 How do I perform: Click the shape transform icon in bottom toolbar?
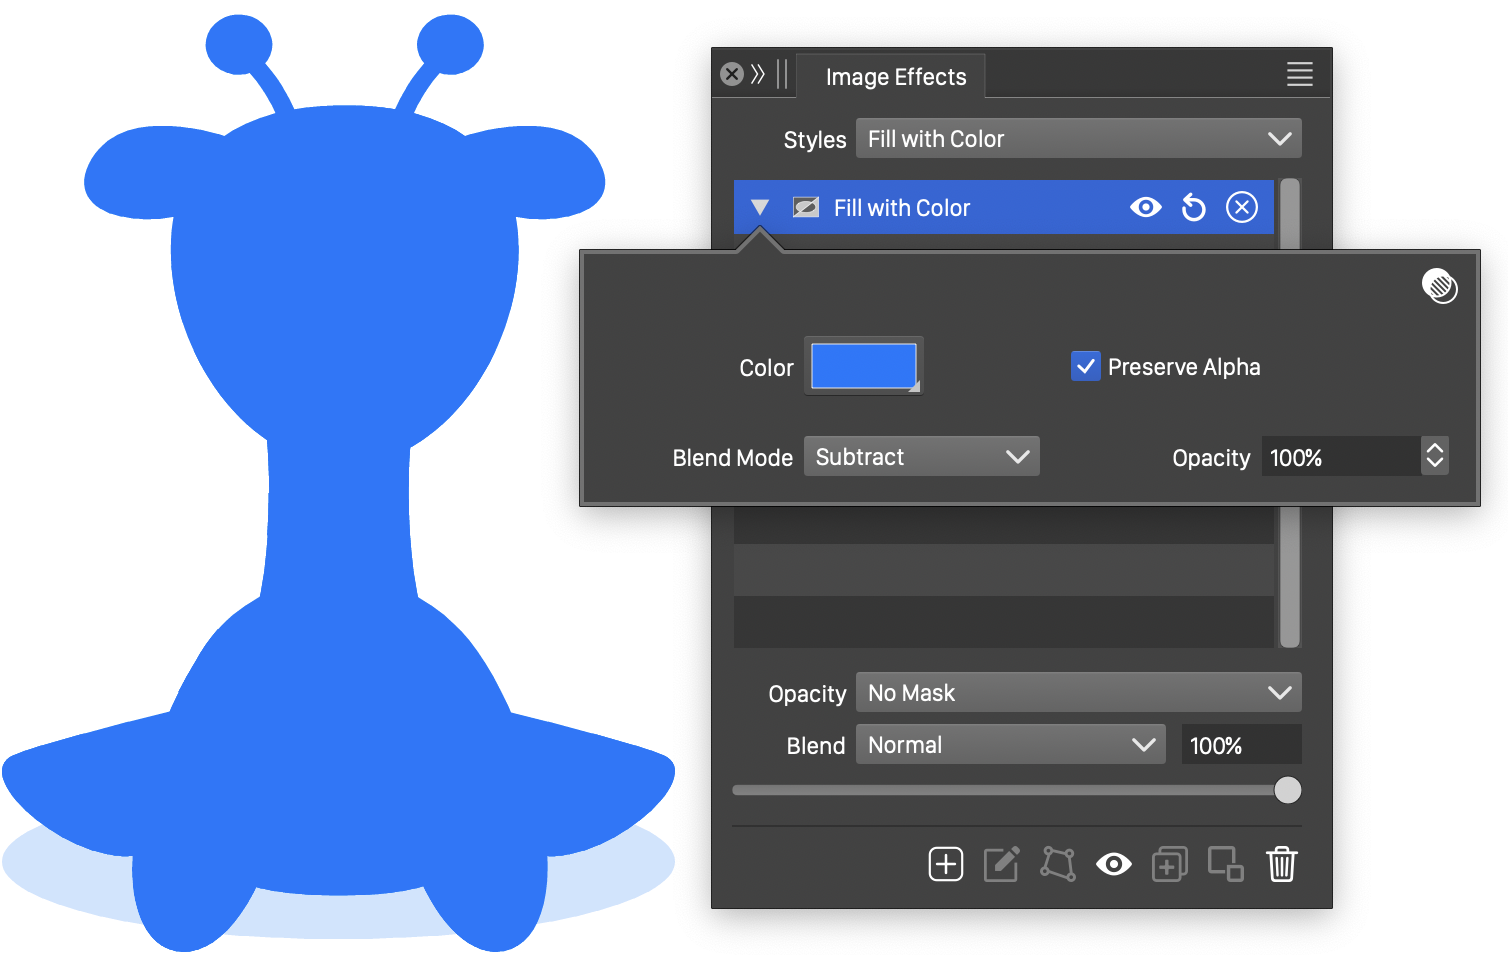[1058, 864]
